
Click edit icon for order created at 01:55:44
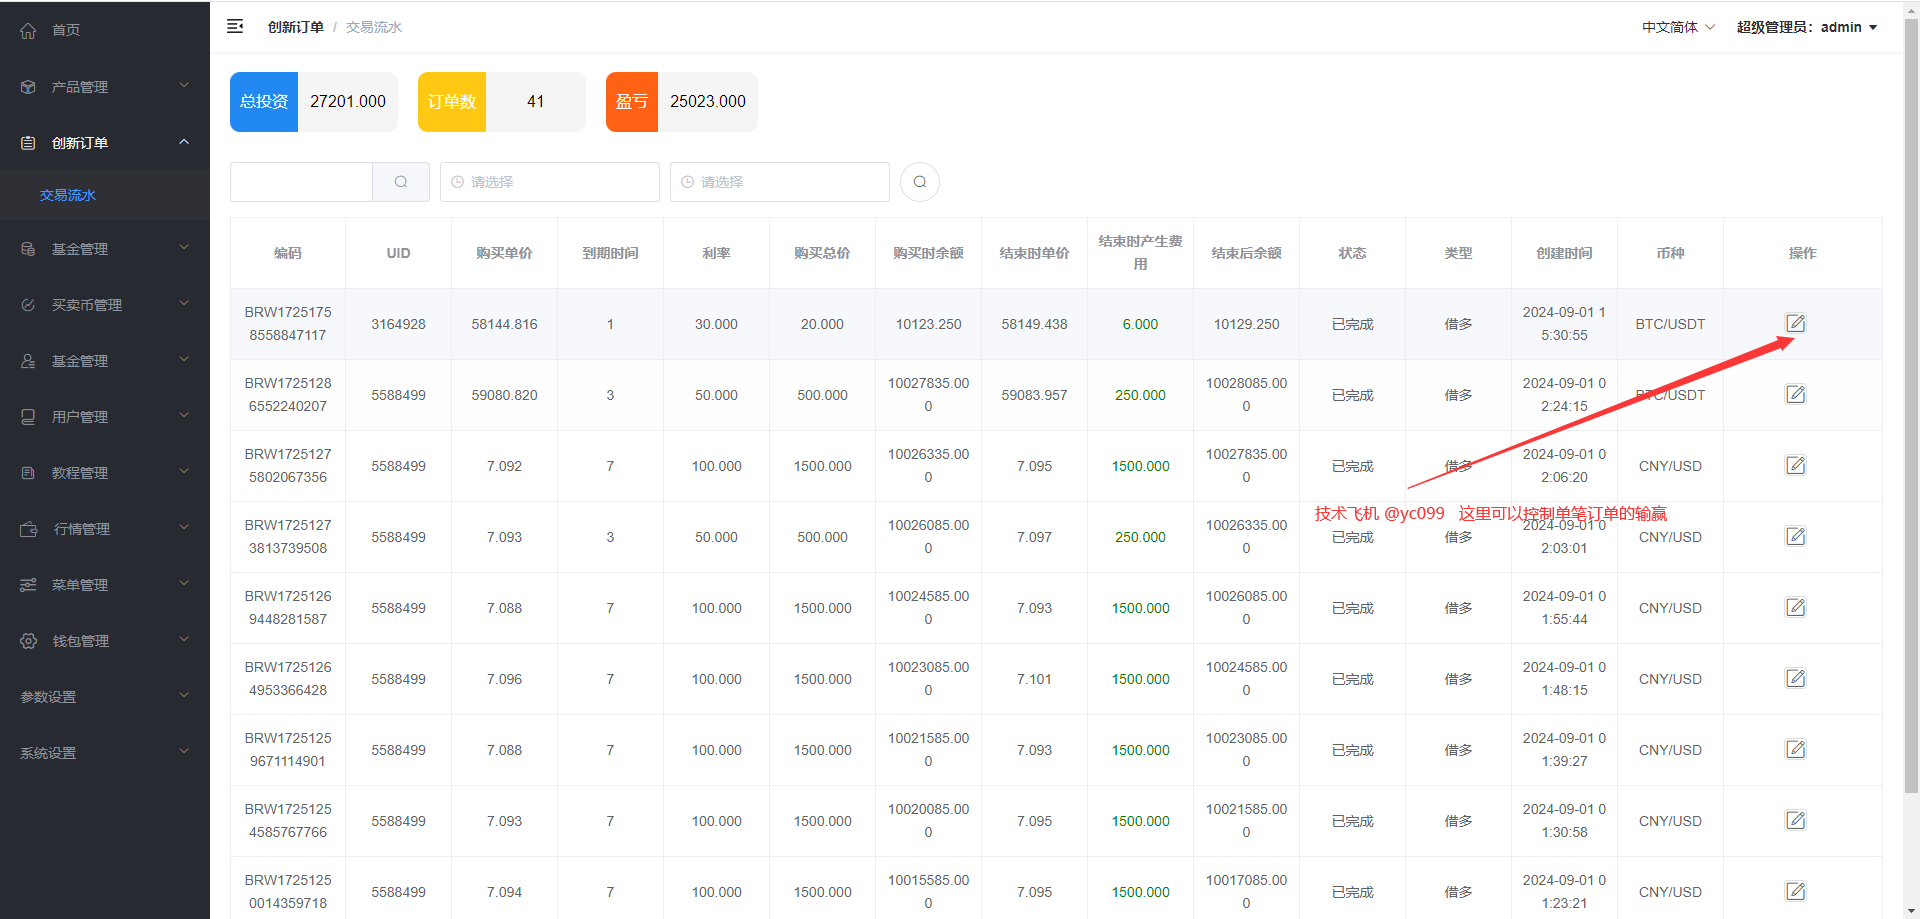click(1795, 607)
